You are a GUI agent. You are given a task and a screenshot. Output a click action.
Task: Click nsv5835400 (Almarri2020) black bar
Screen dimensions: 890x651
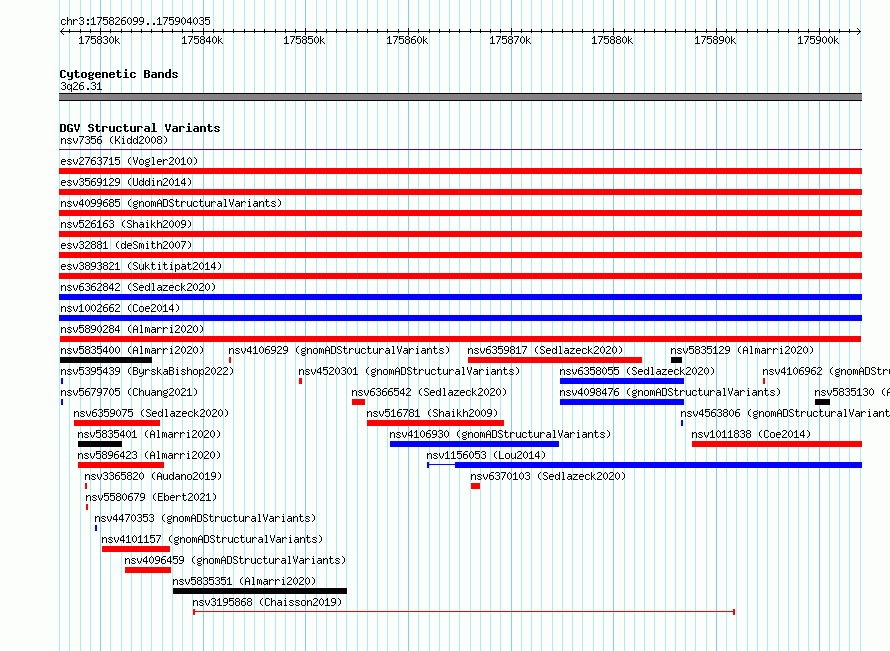pyautogui.click(x=106, y=360)
